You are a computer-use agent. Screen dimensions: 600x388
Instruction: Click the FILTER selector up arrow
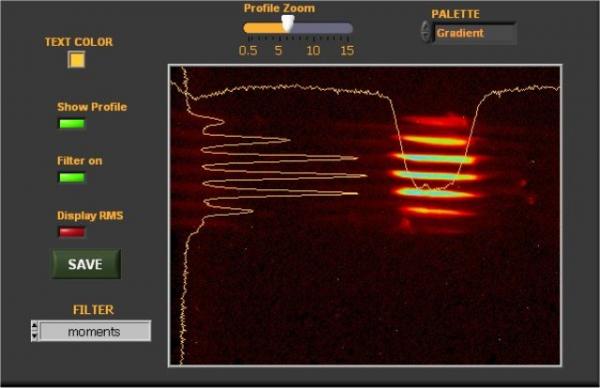(34, 326)
